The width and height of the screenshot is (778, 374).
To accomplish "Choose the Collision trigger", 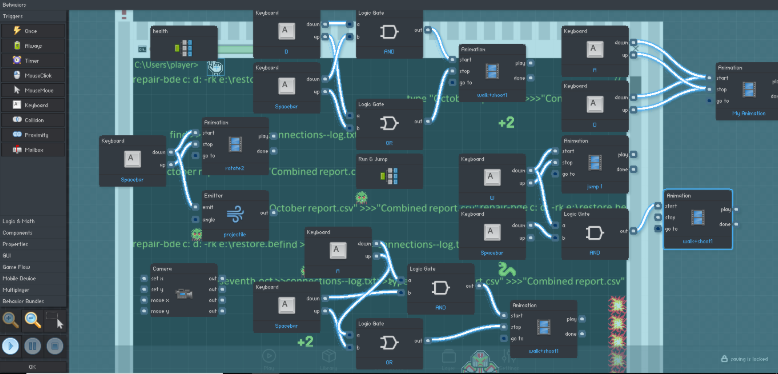I will (x=33, y=120).
